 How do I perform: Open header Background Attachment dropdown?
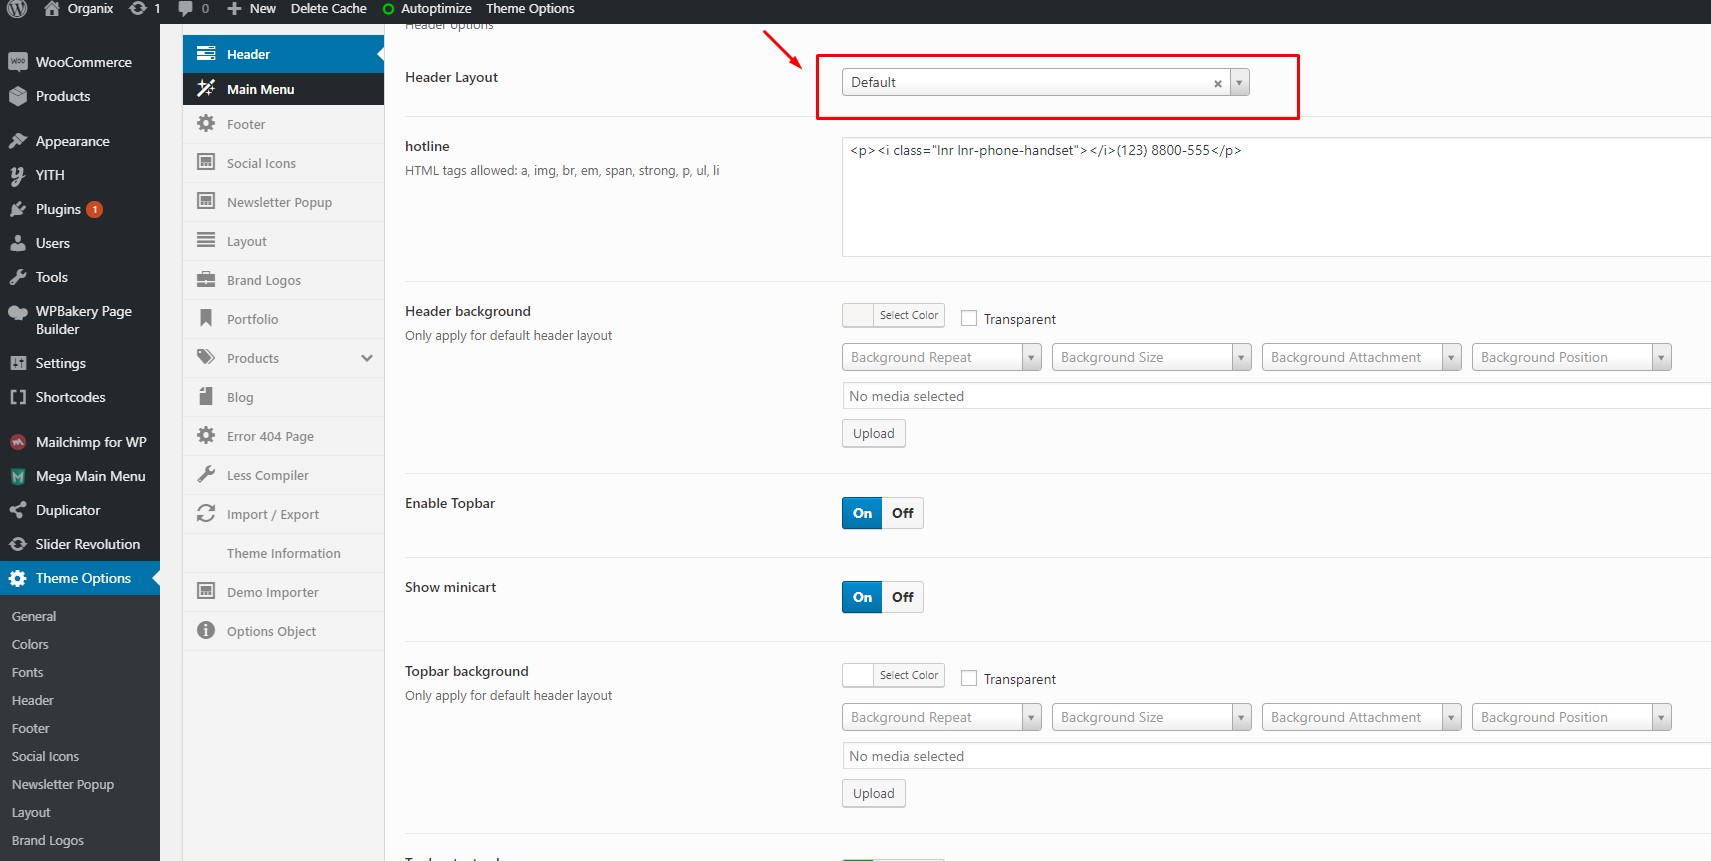[x=1360, y=357]
